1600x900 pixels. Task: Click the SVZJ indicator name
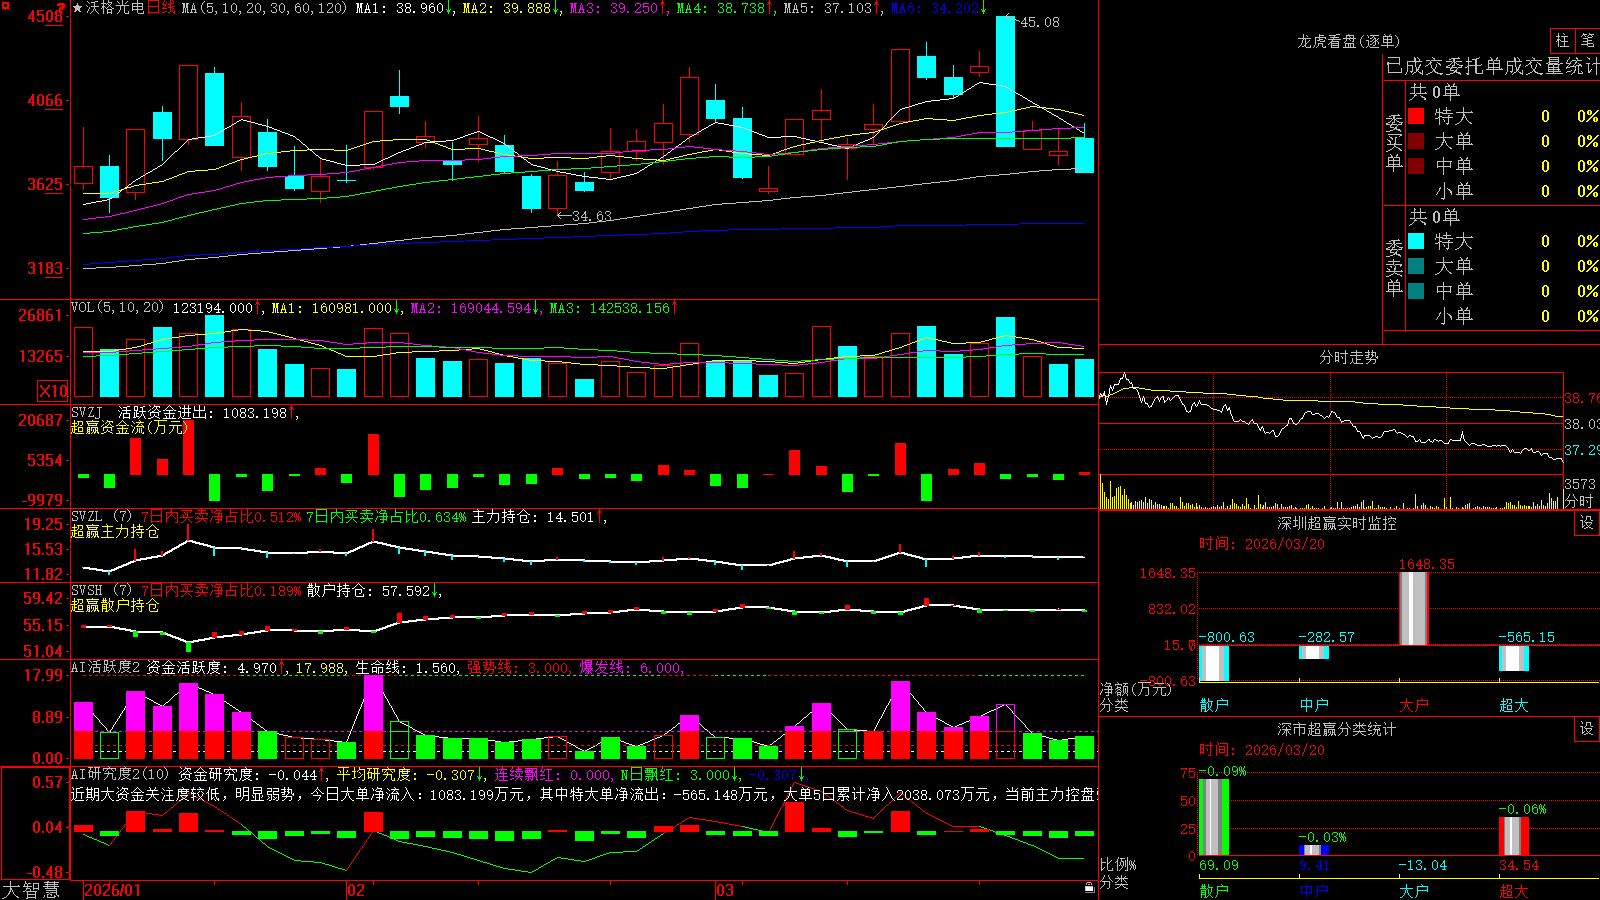[86, 412]
